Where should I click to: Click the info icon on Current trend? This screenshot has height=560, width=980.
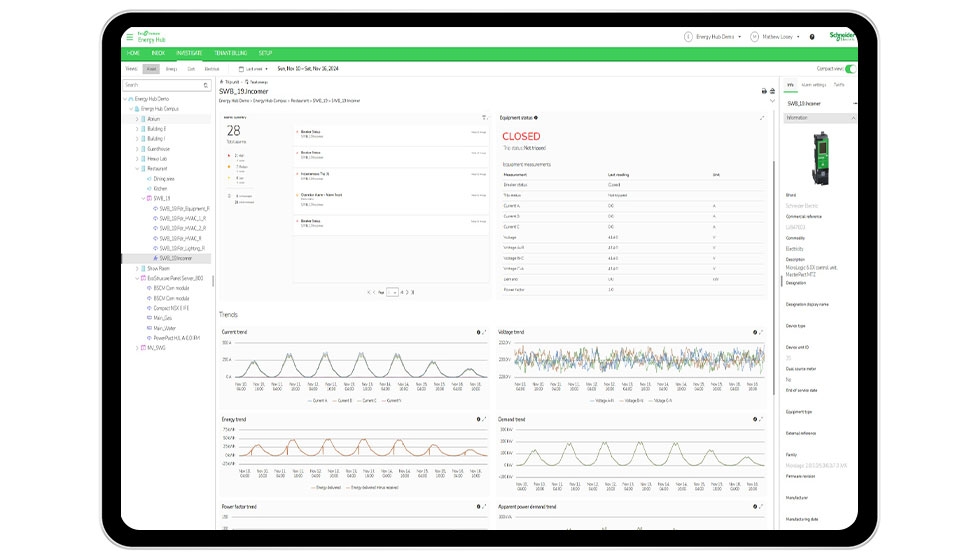coord(477,332)
